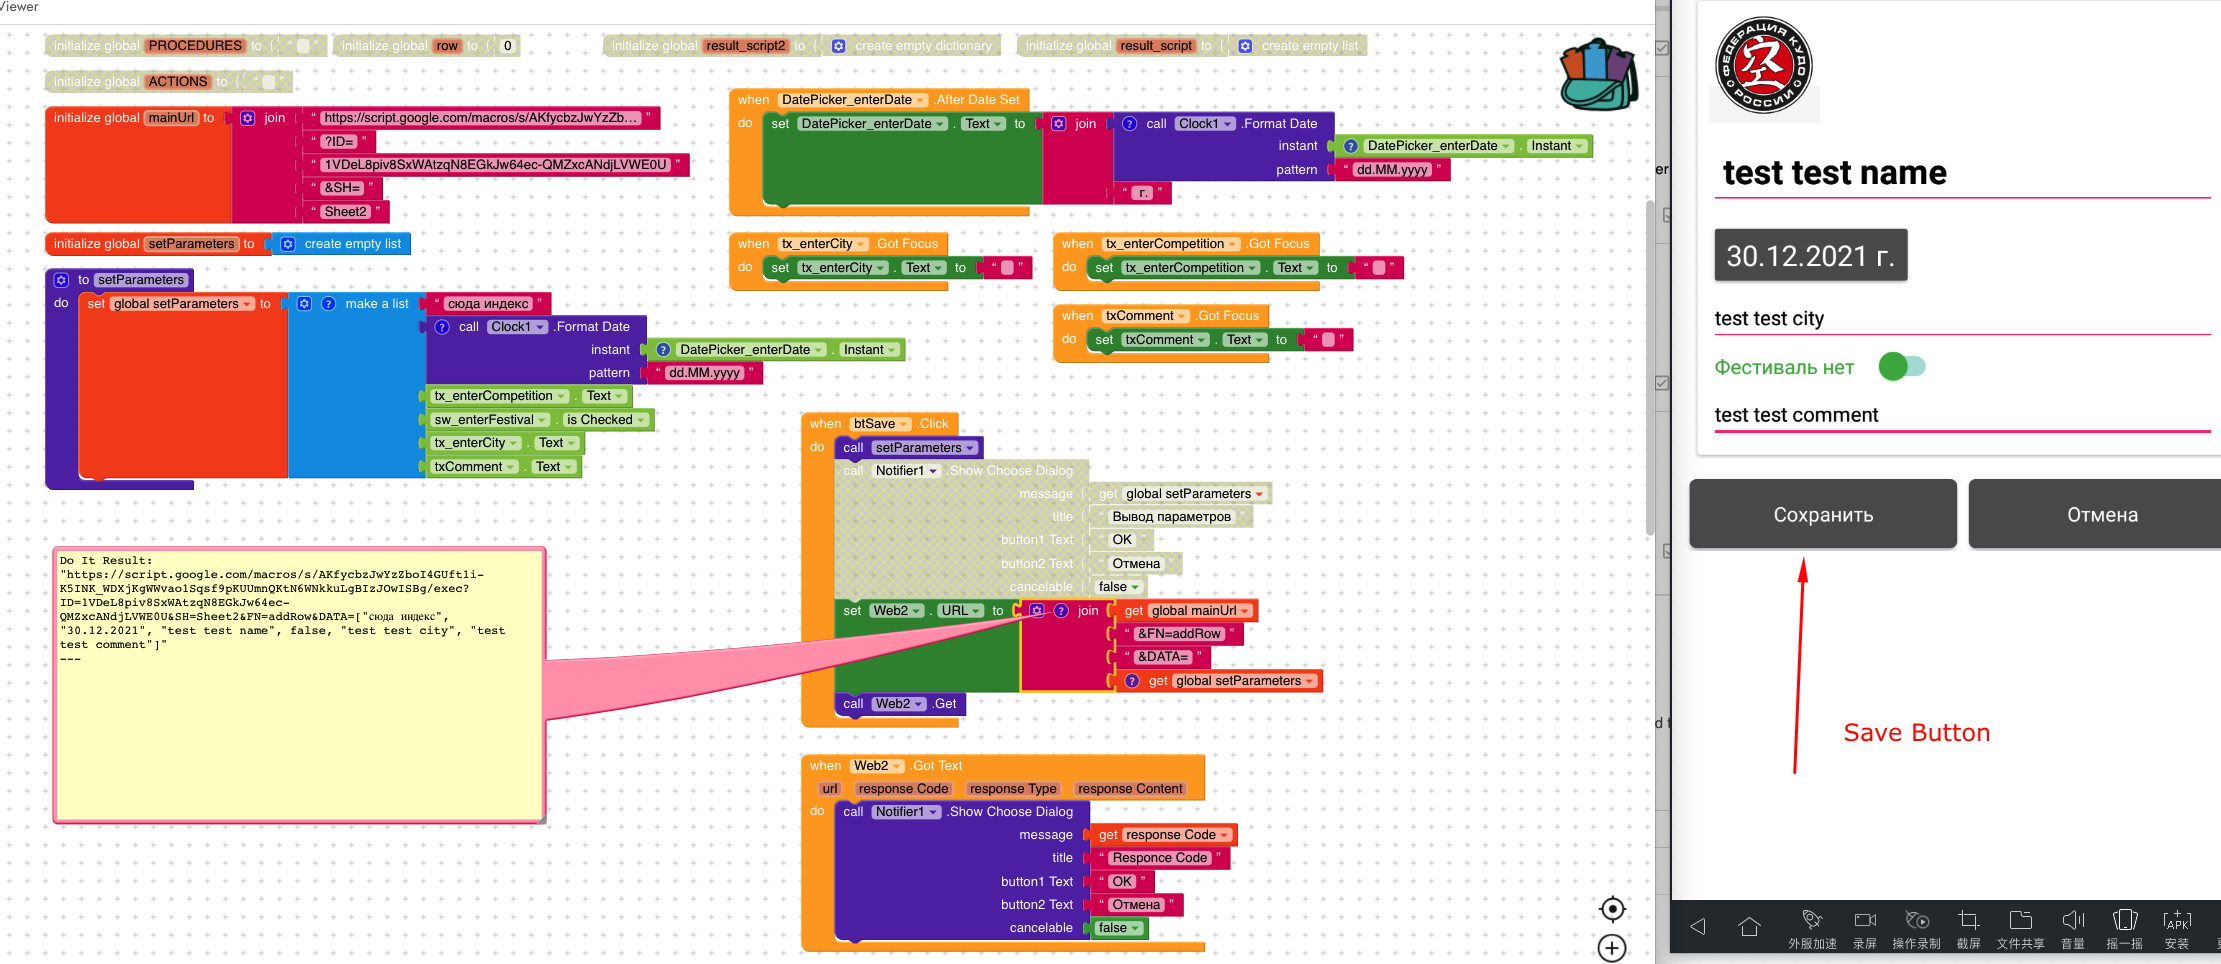Viewport: 2221px width, 964px height.
Task: Toggle the checkbox level with Фестиваль нет
Action: 1662,383
